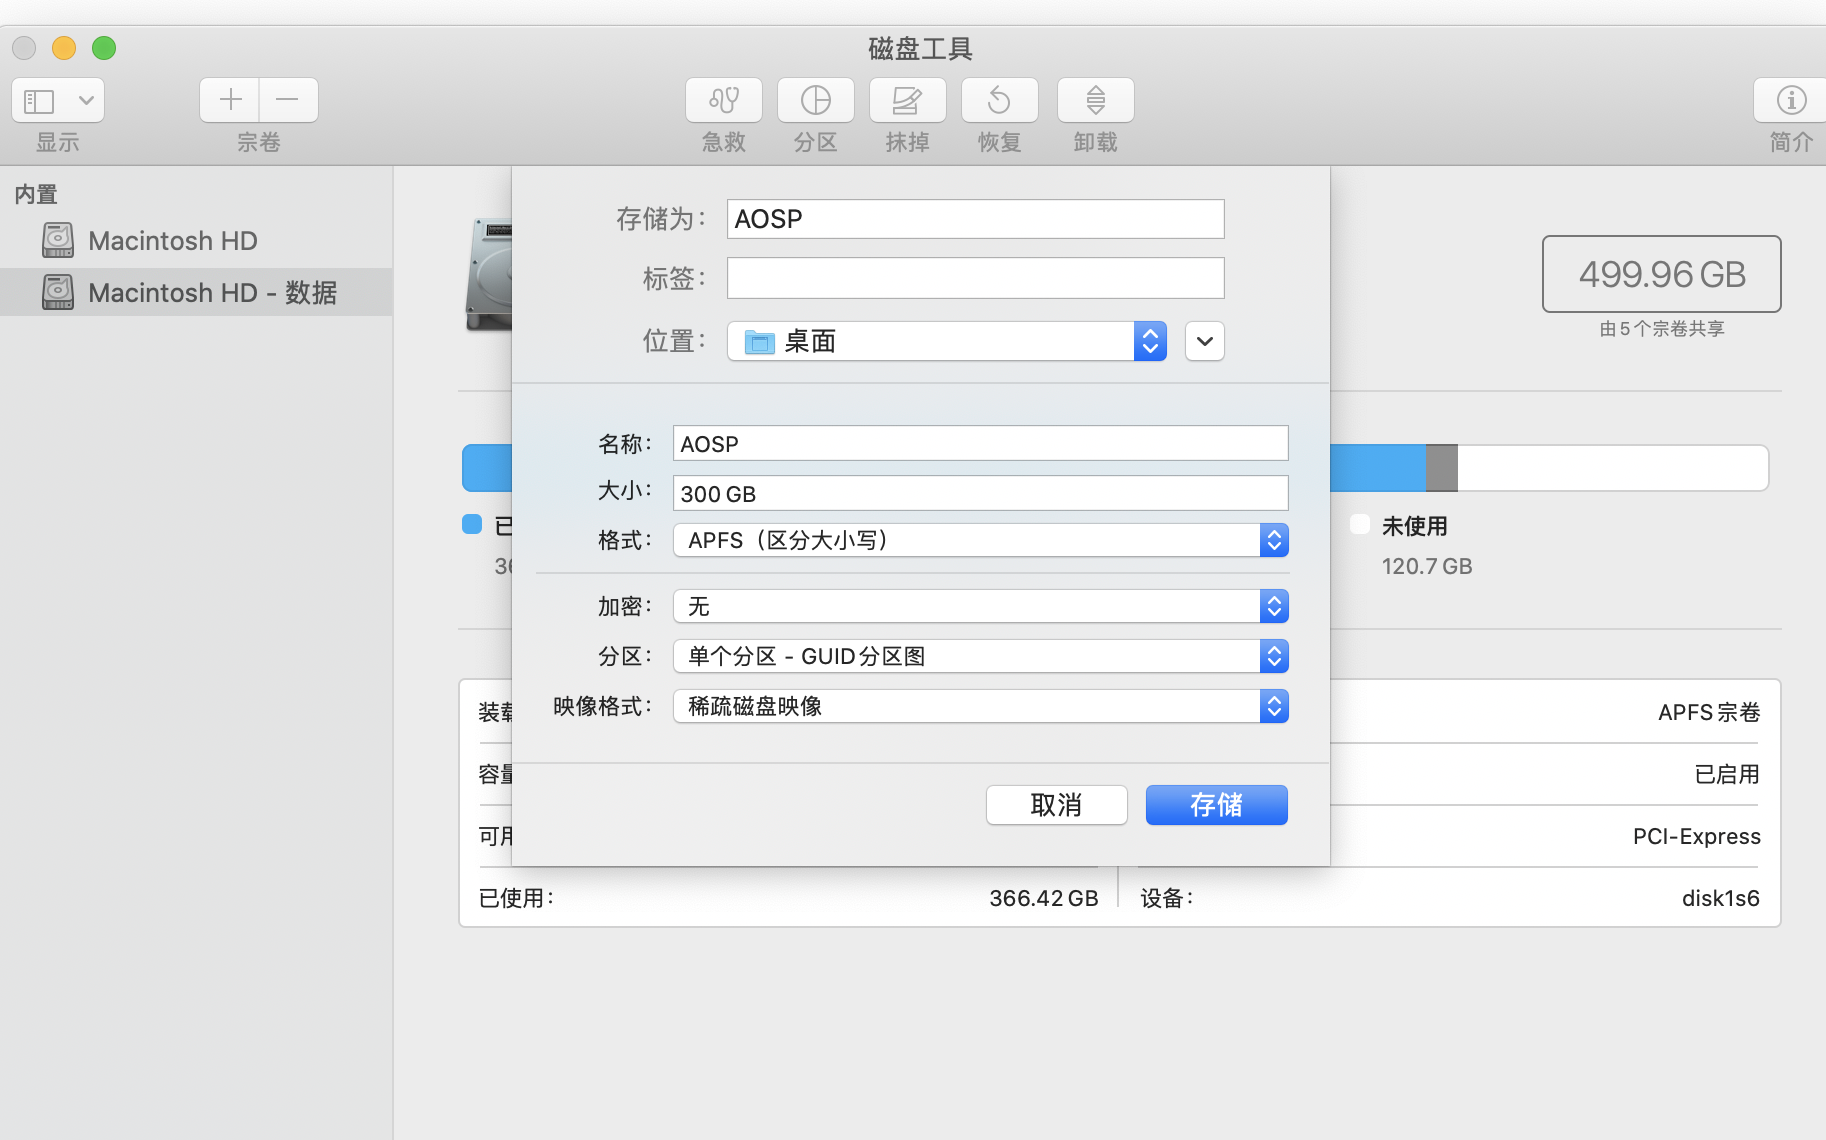Click the 内置 internal section header in sidebar
The width and height of the screenshot is (1826, 1140).
36,194
